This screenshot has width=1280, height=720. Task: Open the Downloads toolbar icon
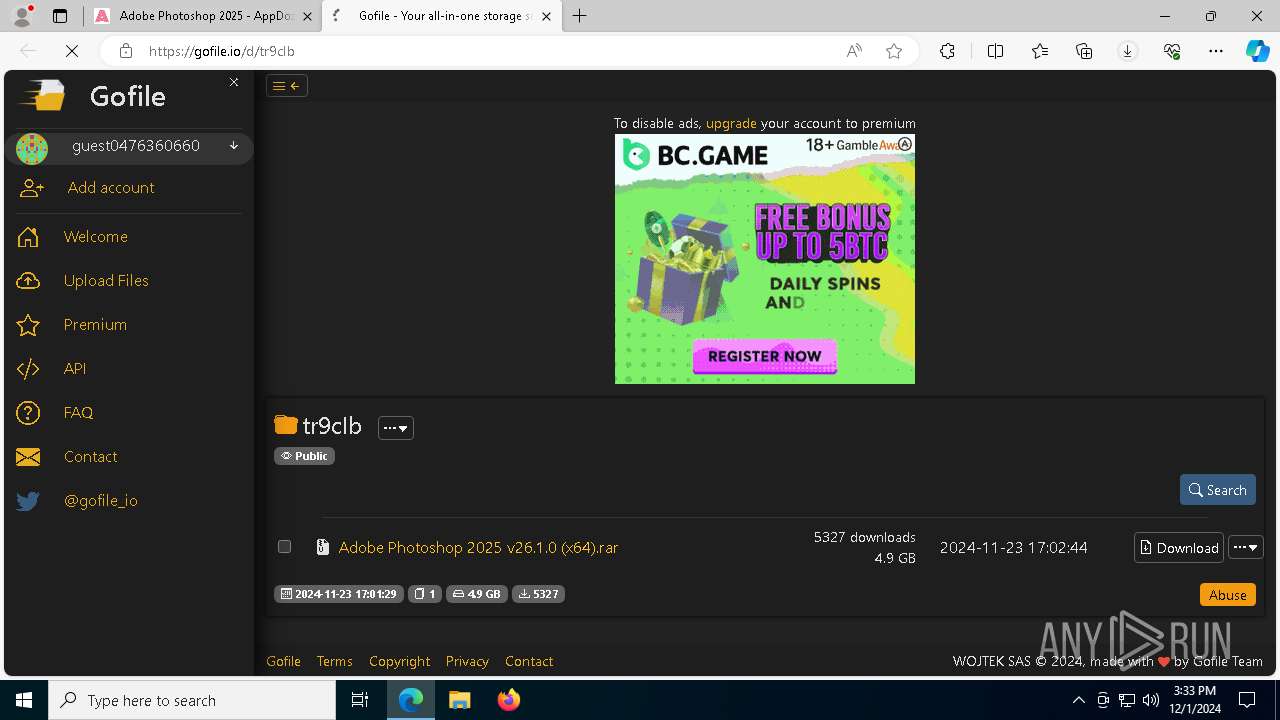tap(1128, 51)
